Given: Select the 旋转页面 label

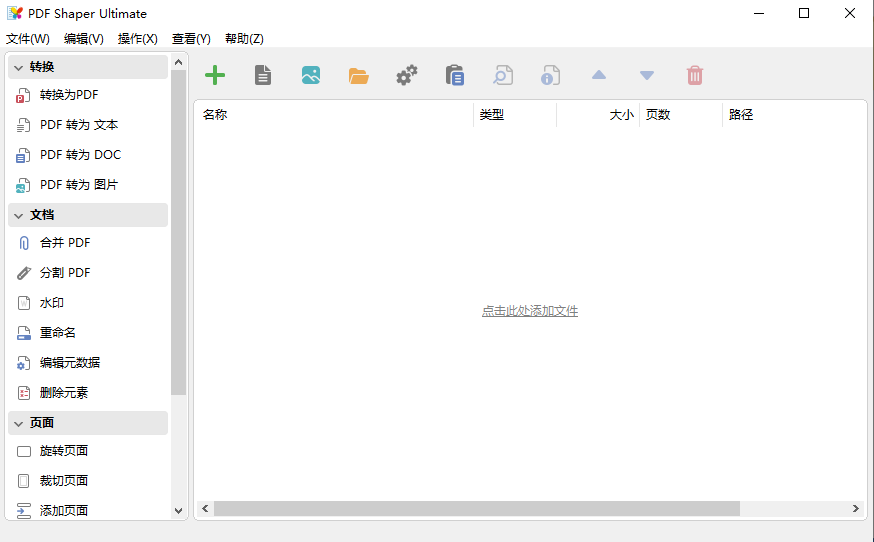Looking at the screenshot, I should coord(64,451).
